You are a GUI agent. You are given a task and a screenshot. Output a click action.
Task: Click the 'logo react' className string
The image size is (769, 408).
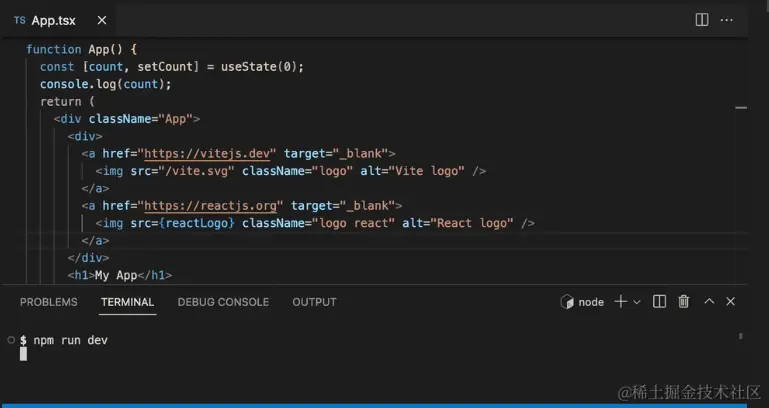[x=354, y=223]
